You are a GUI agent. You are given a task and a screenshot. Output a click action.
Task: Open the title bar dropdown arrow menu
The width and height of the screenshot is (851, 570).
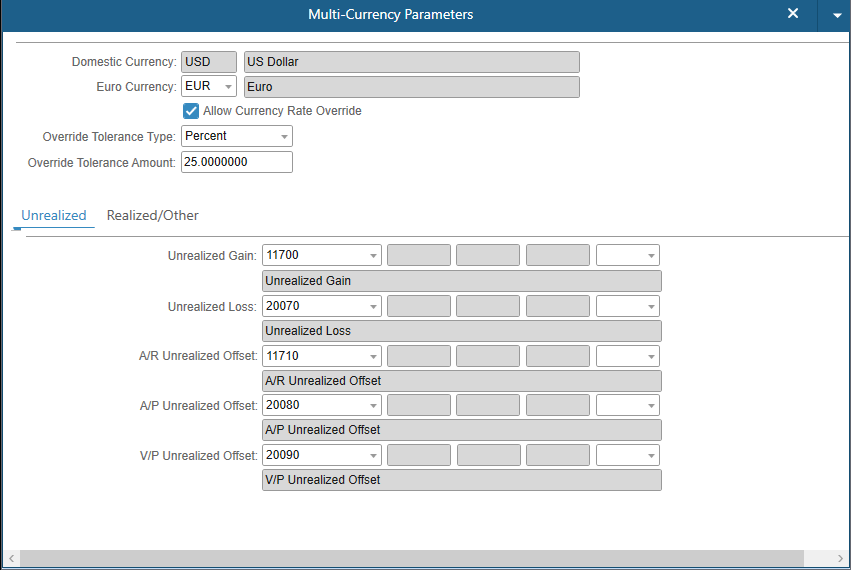point(837,15)
